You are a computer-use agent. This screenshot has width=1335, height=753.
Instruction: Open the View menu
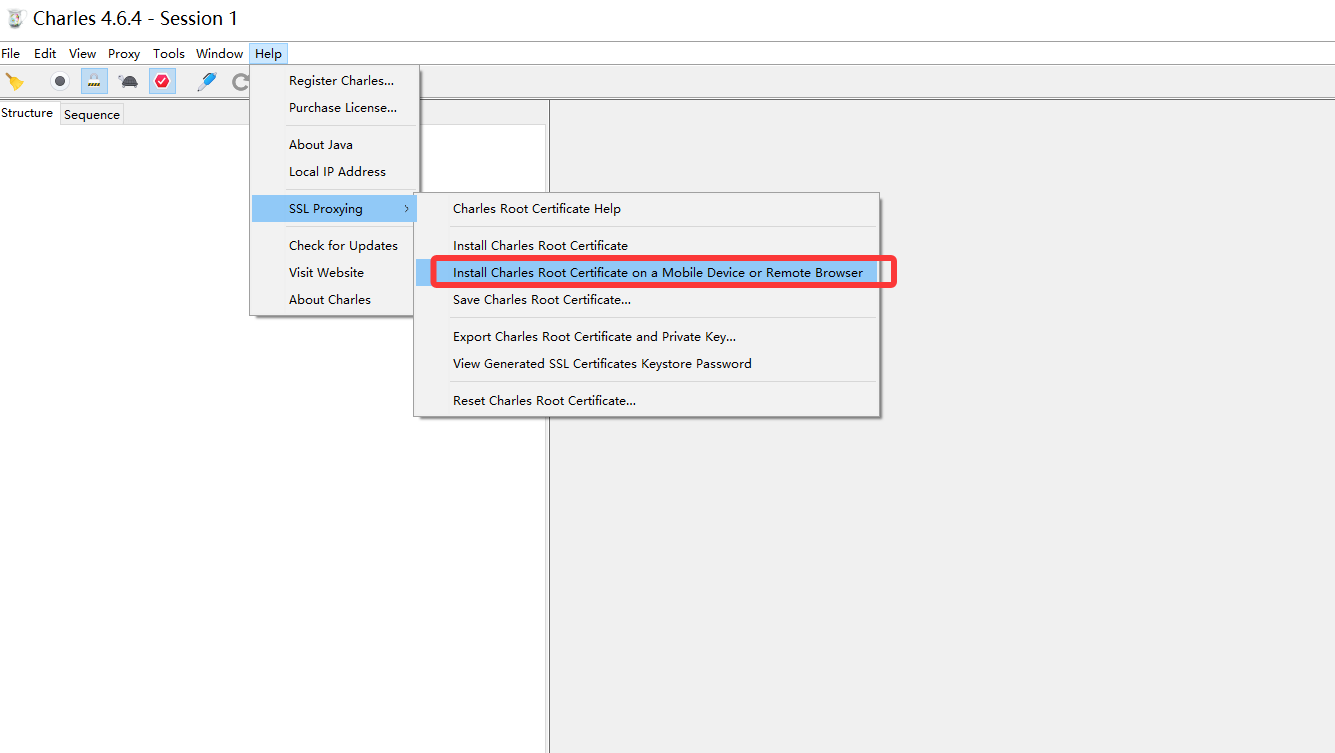pos(83,54)
